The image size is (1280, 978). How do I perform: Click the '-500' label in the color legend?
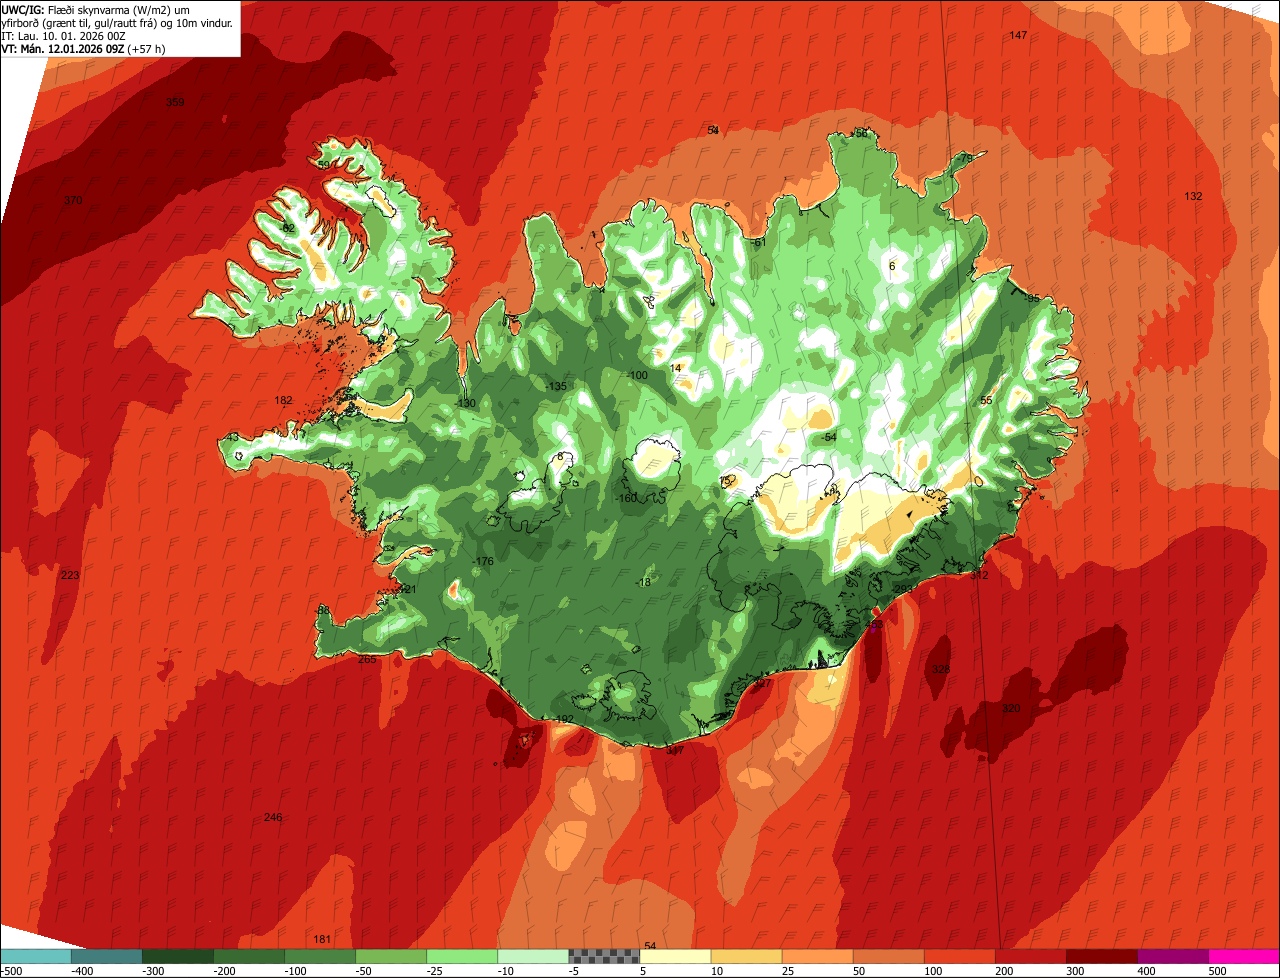11,971
